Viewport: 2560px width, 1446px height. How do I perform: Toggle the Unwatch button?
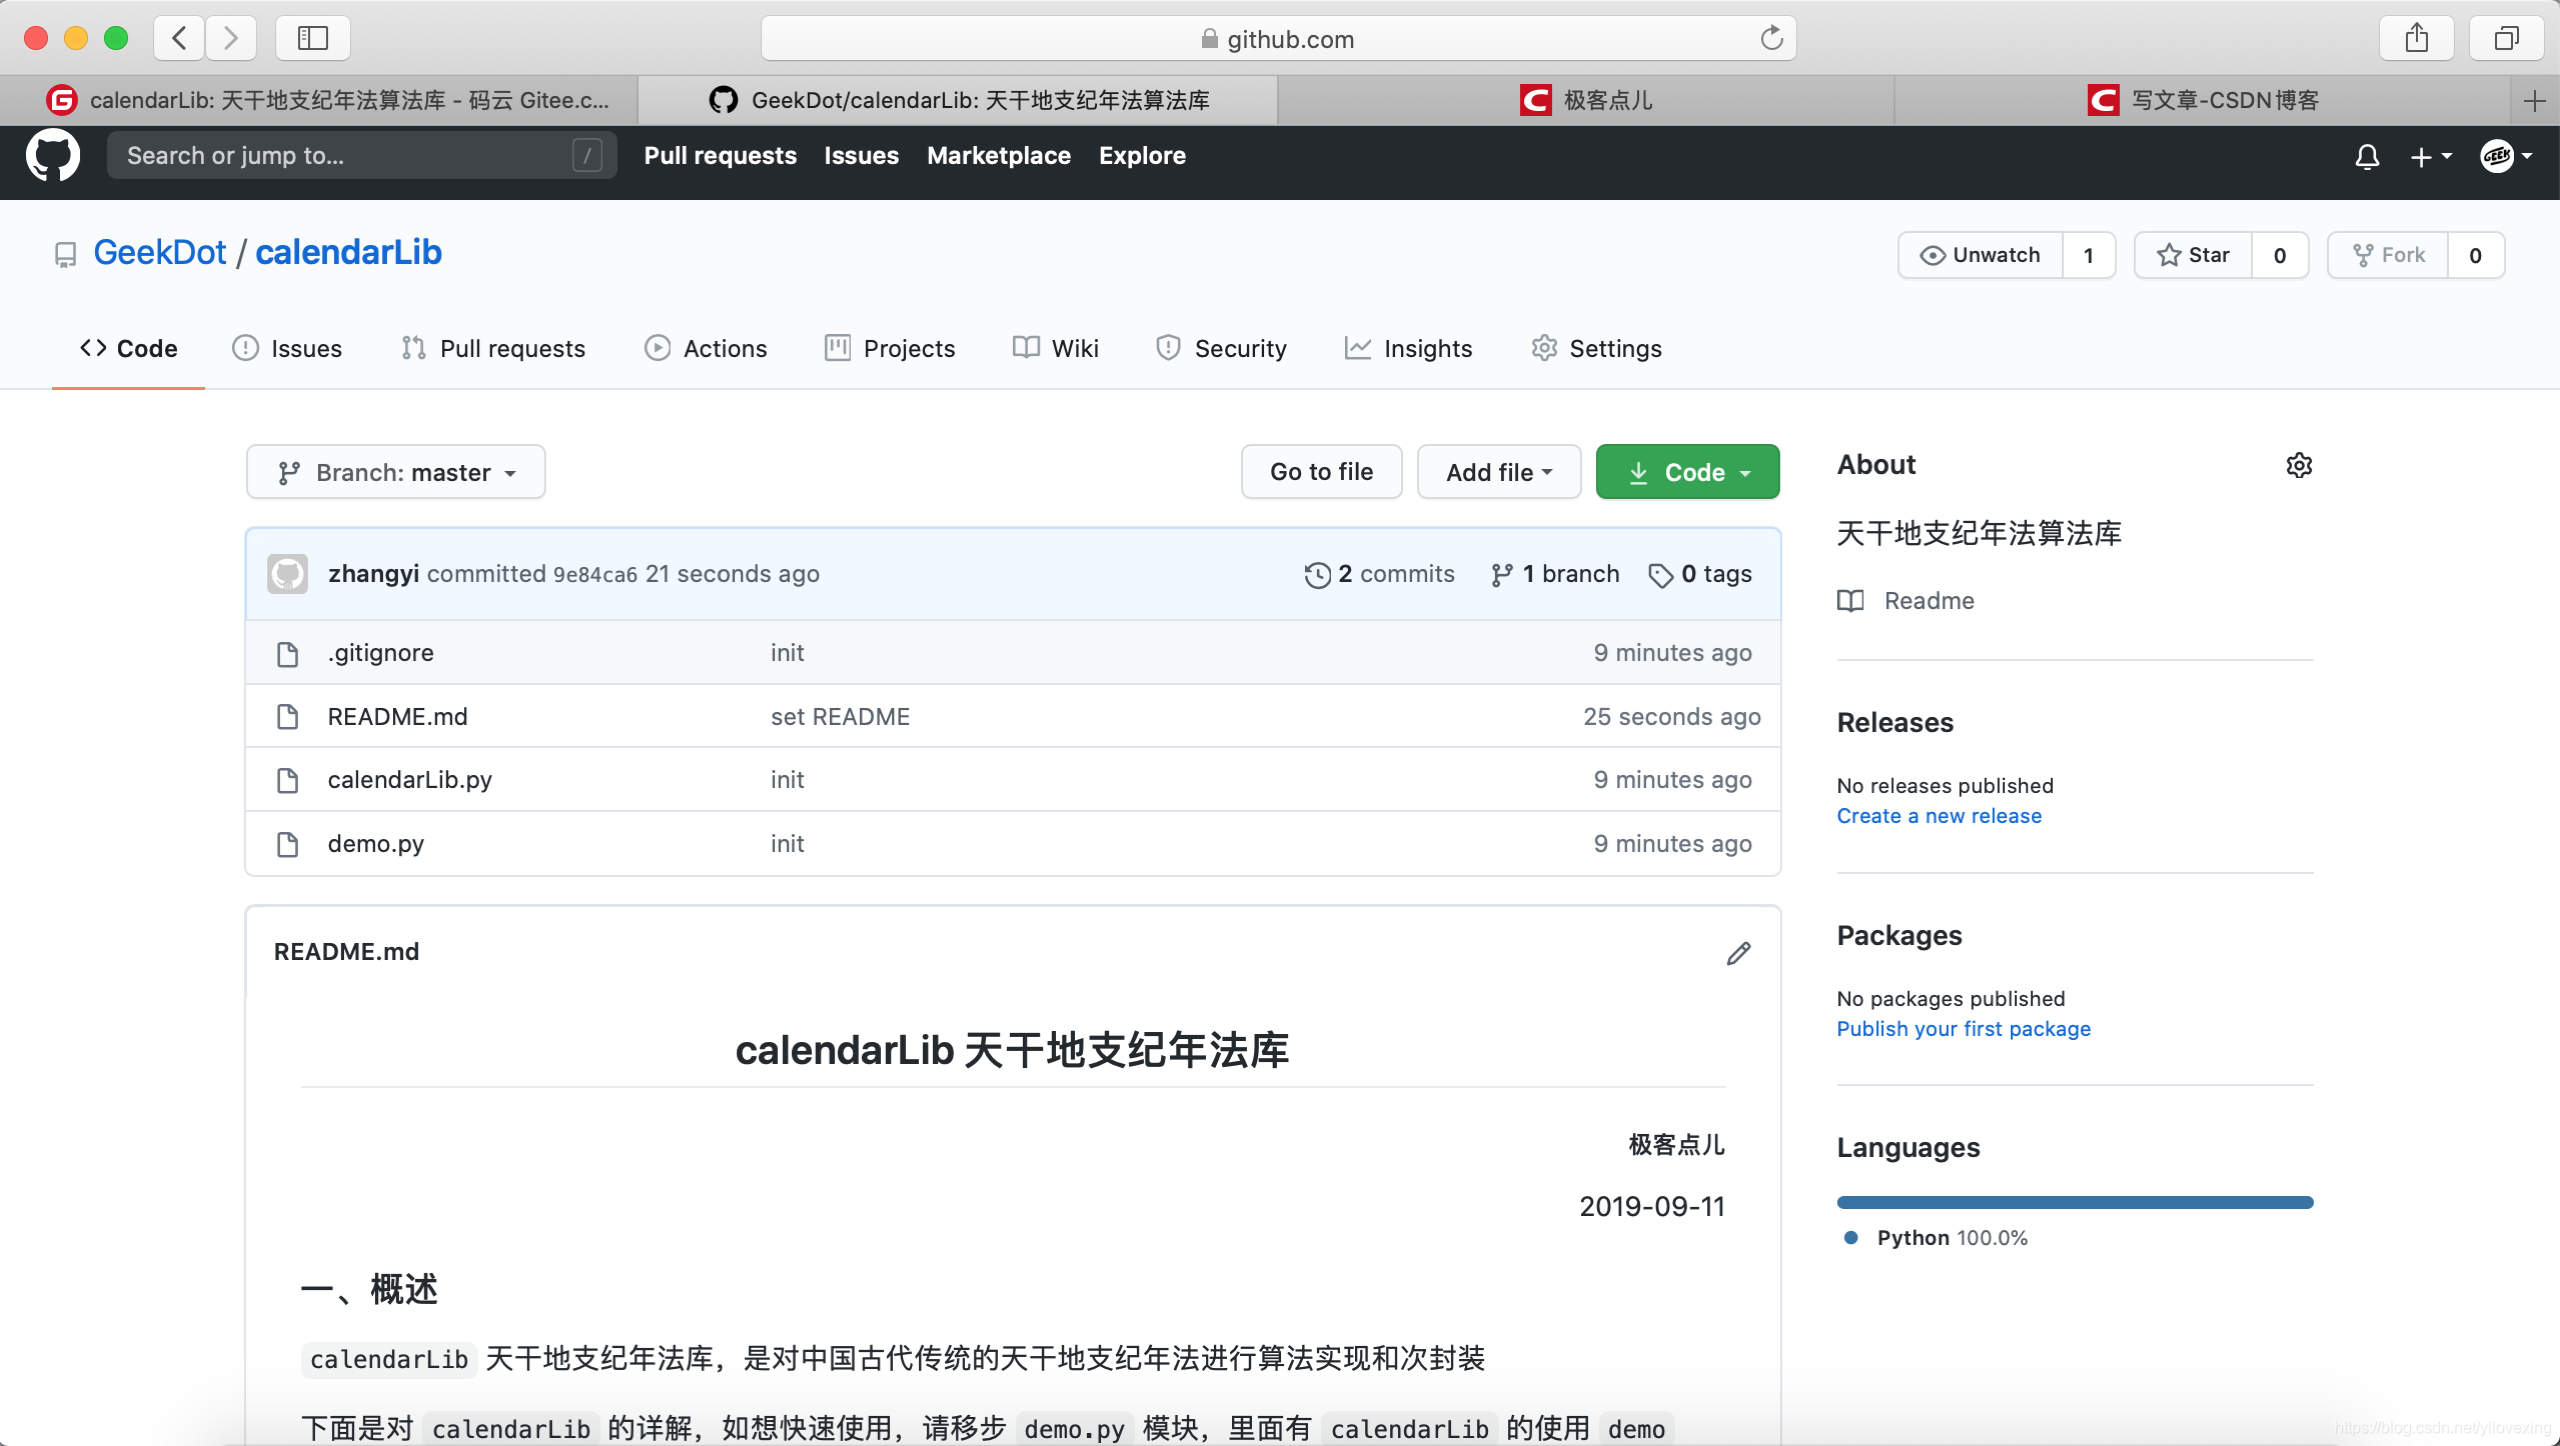pyautogui.click(x=1981, y=255)
